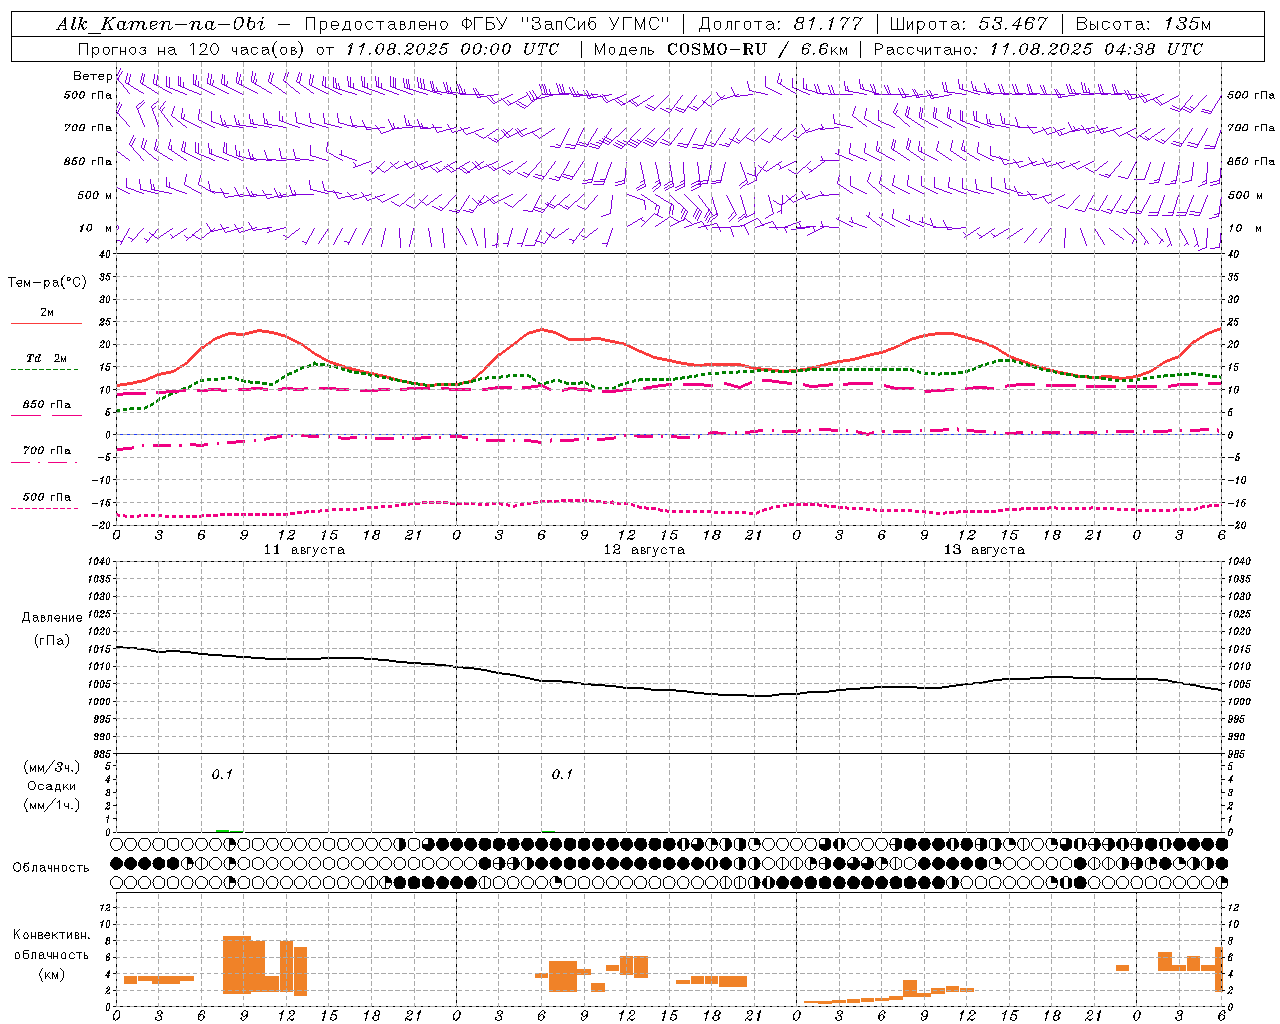This screenshot has width=1280, height=1024.
Task: Click the 850 гПа temperature legend label
Action: pos(47,405)
